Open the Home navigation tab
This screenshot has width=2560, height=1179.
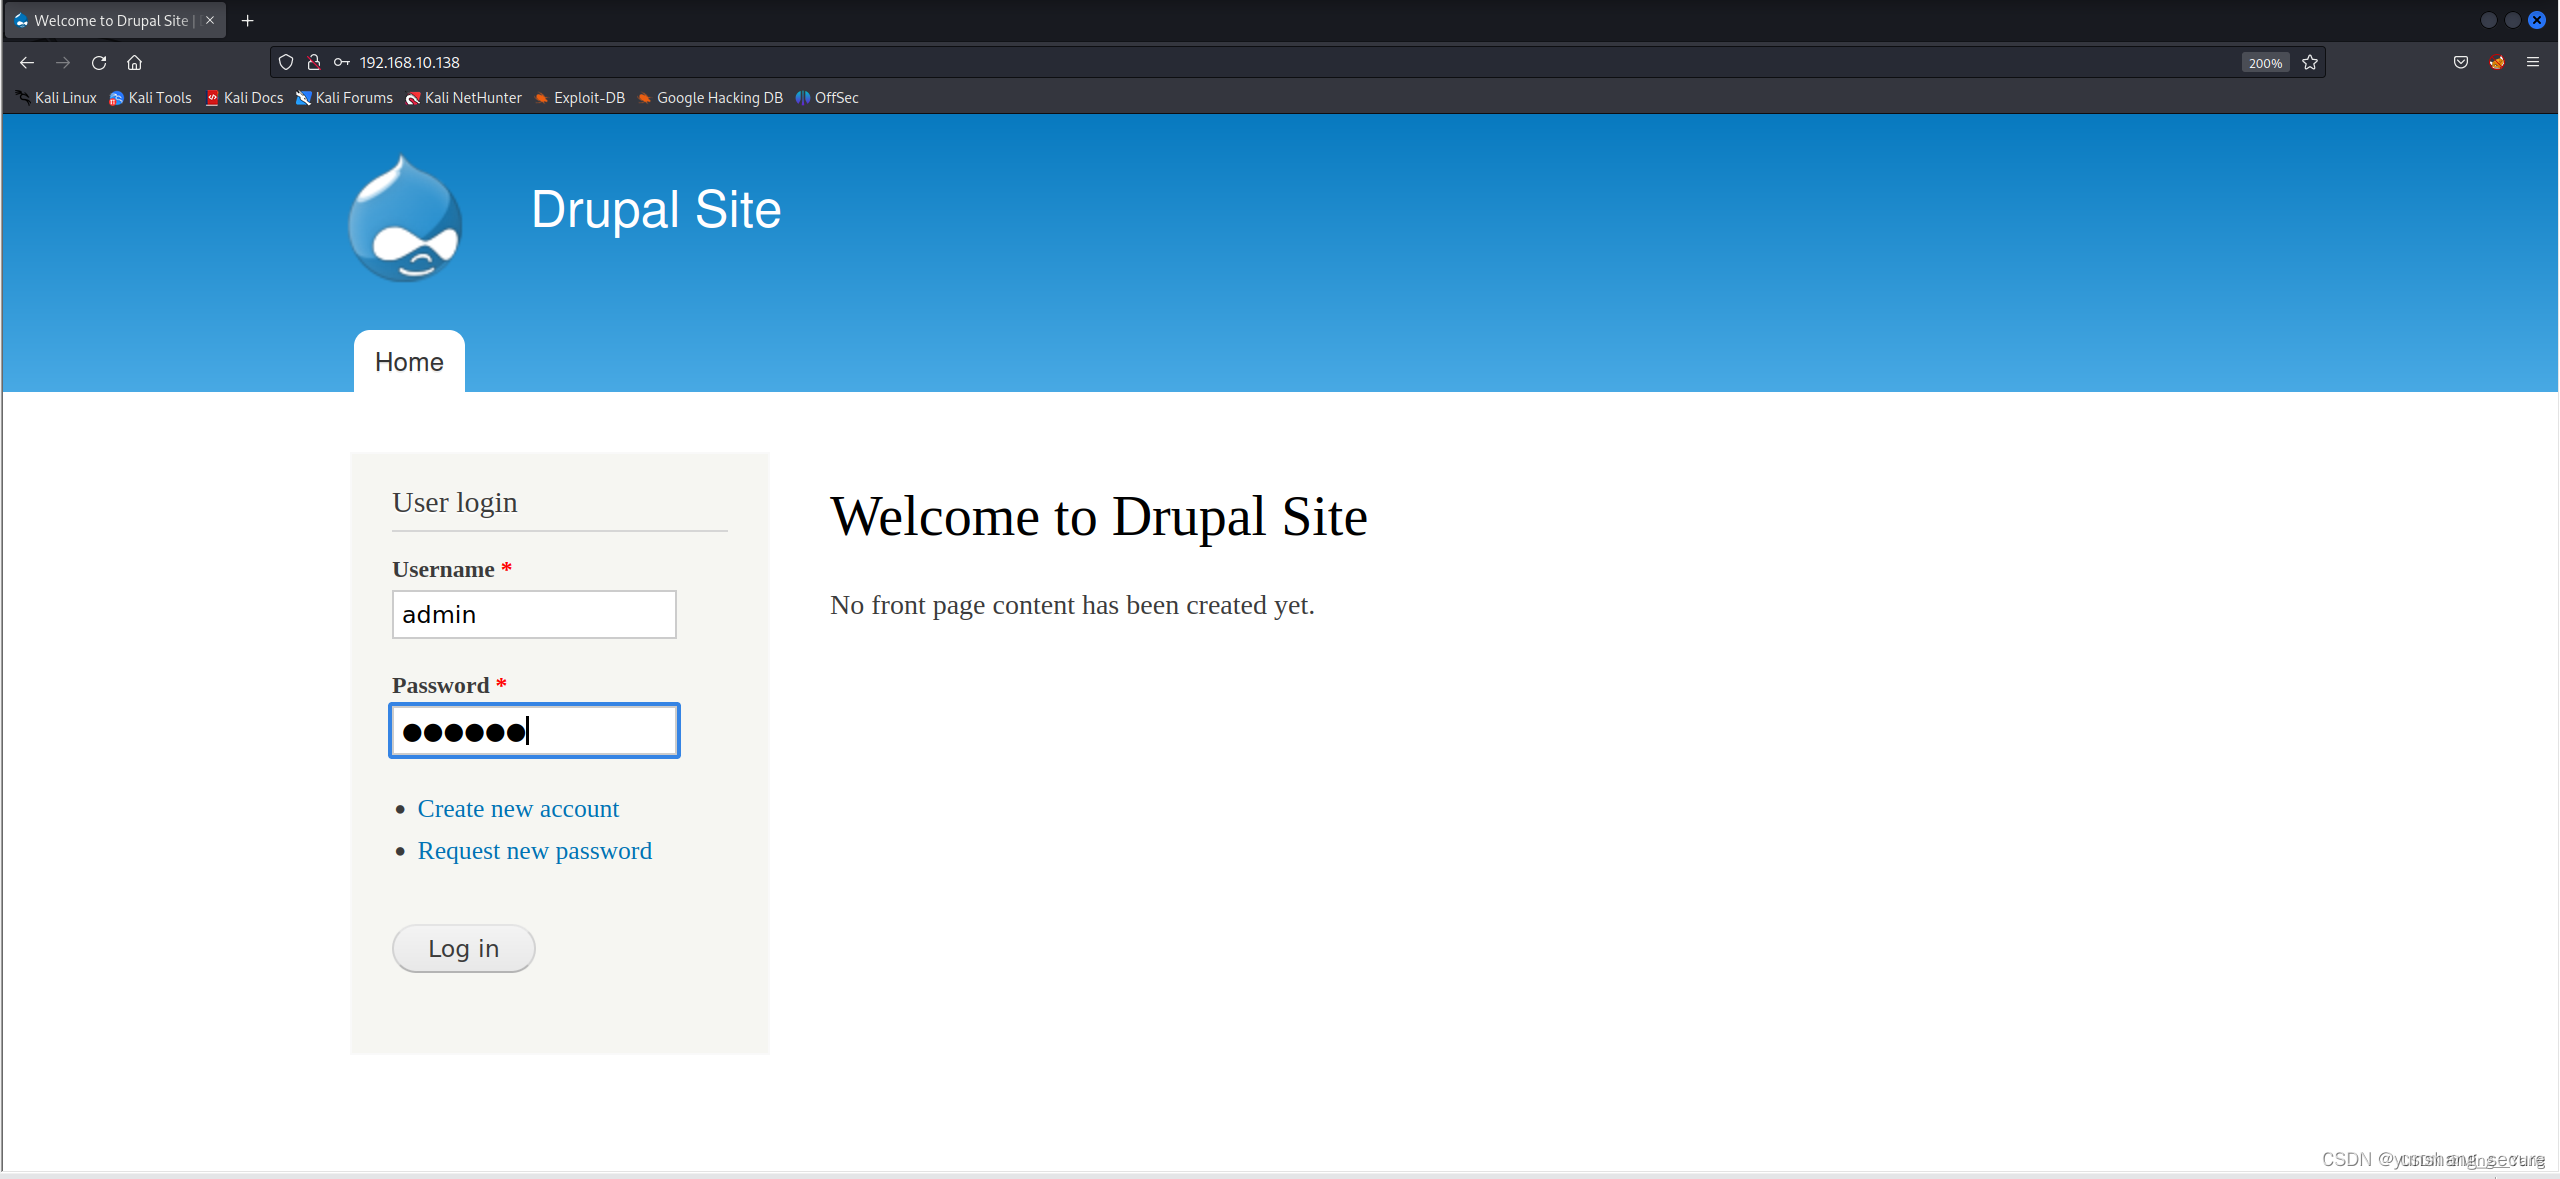(x=409, y=362)
